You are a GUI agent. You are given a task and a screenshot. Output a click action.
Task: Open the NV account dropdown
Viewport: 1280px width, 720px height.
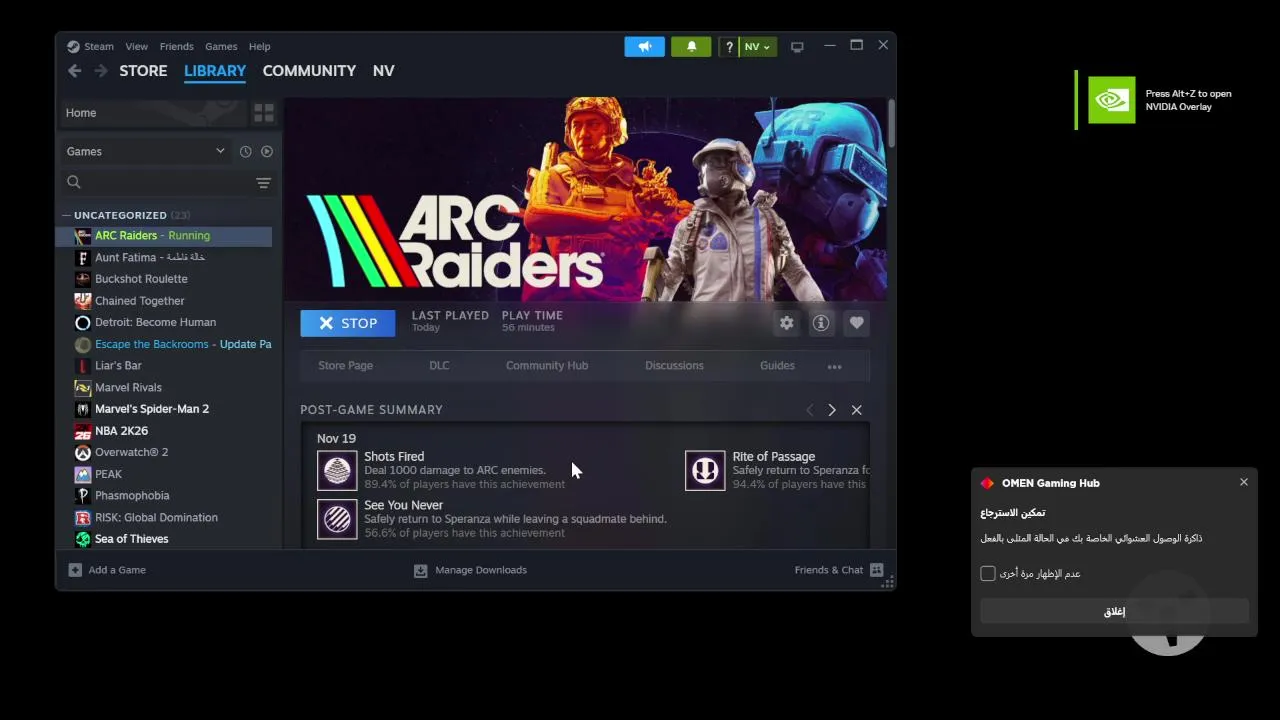tap(757, 47)
